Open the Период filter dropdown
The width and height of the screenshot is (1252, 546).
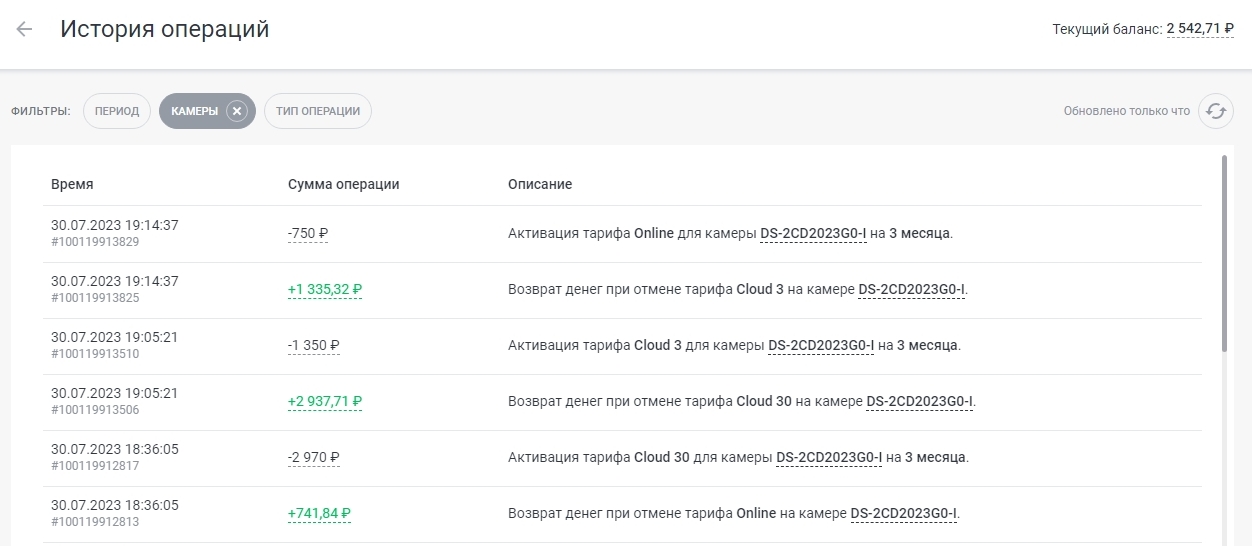[x=117, y=111]
